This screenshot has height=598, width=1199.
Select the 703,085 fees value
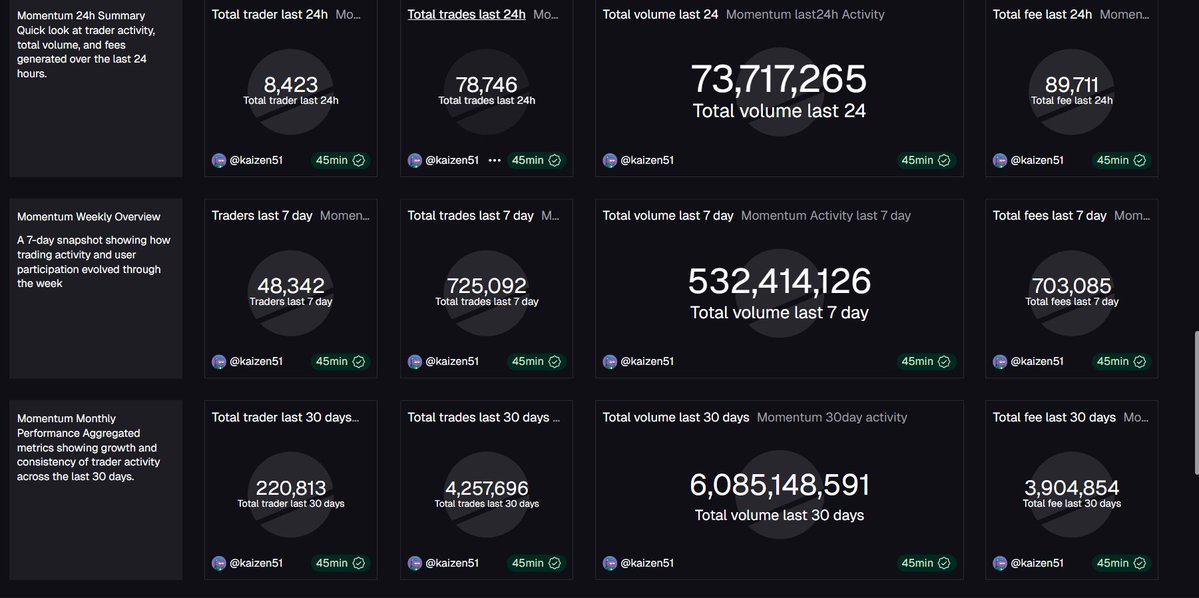[x=1071, y=286]
